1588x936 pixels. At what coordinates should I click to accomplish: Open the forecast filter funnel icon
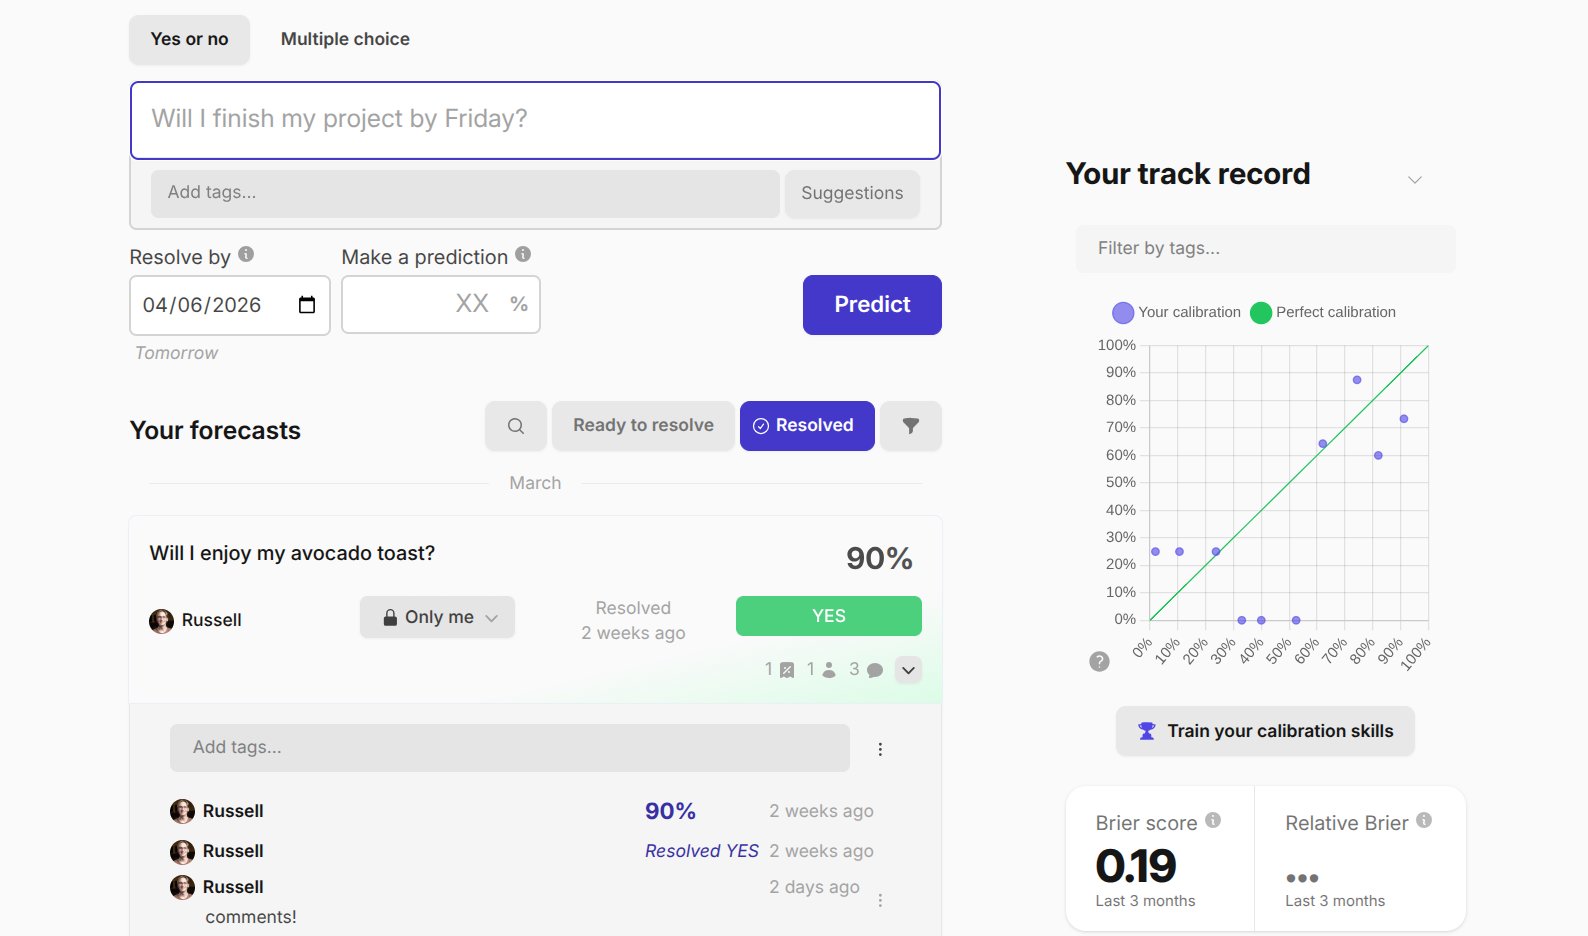coord(910,426)
